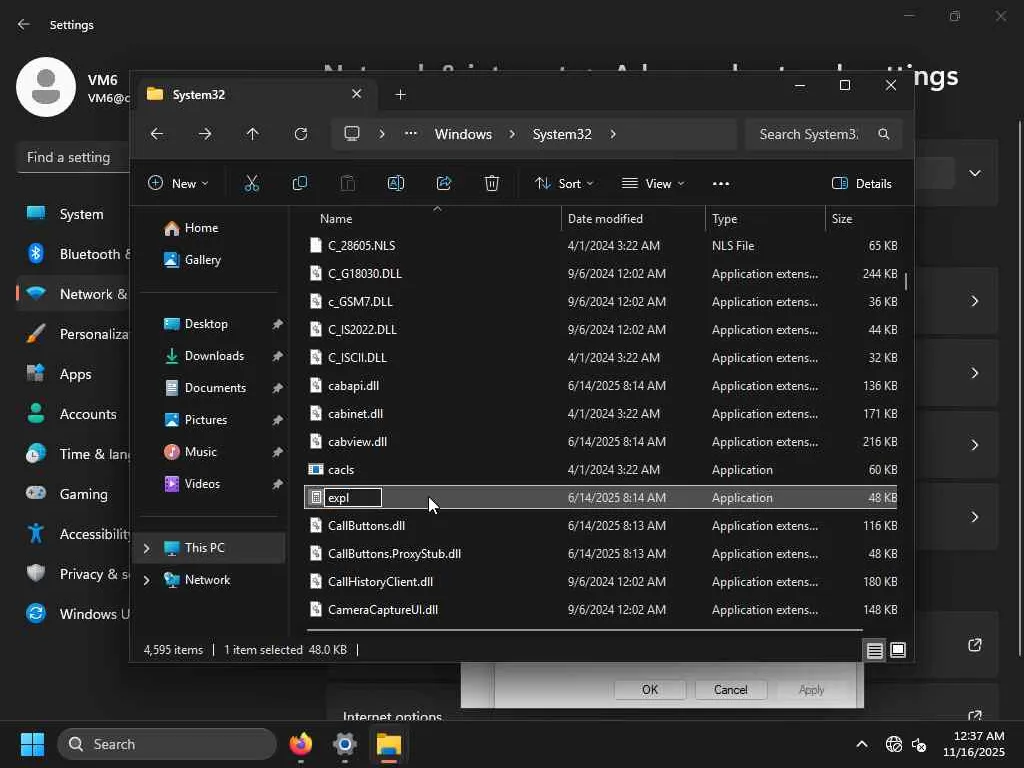Viewport: 1024px width, 768px height.
Task: Click the This PC monitor icon in address bar
Action: tap(352, 134)
